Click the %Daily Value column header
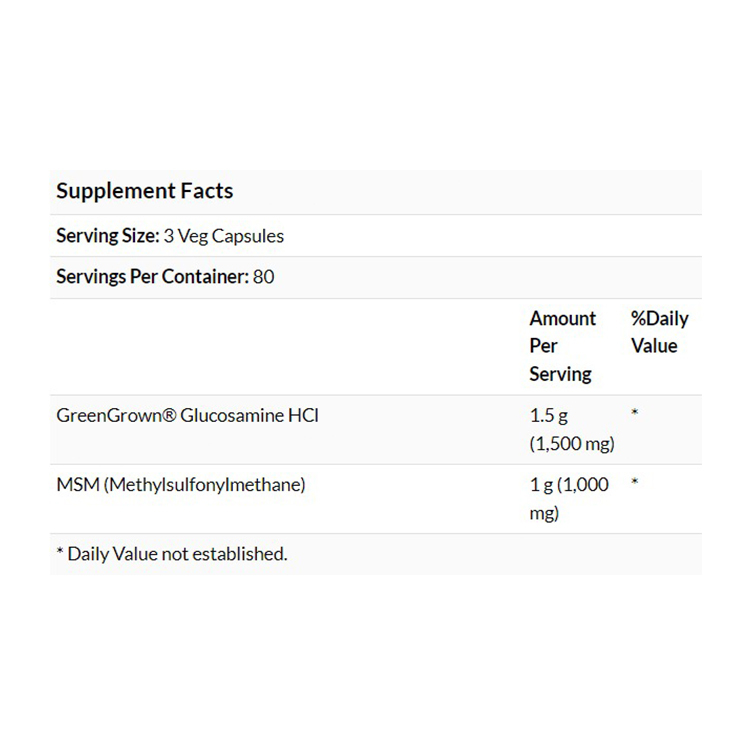Image resolution: width=750 pixels, height=750 pixels. point(659,332)
